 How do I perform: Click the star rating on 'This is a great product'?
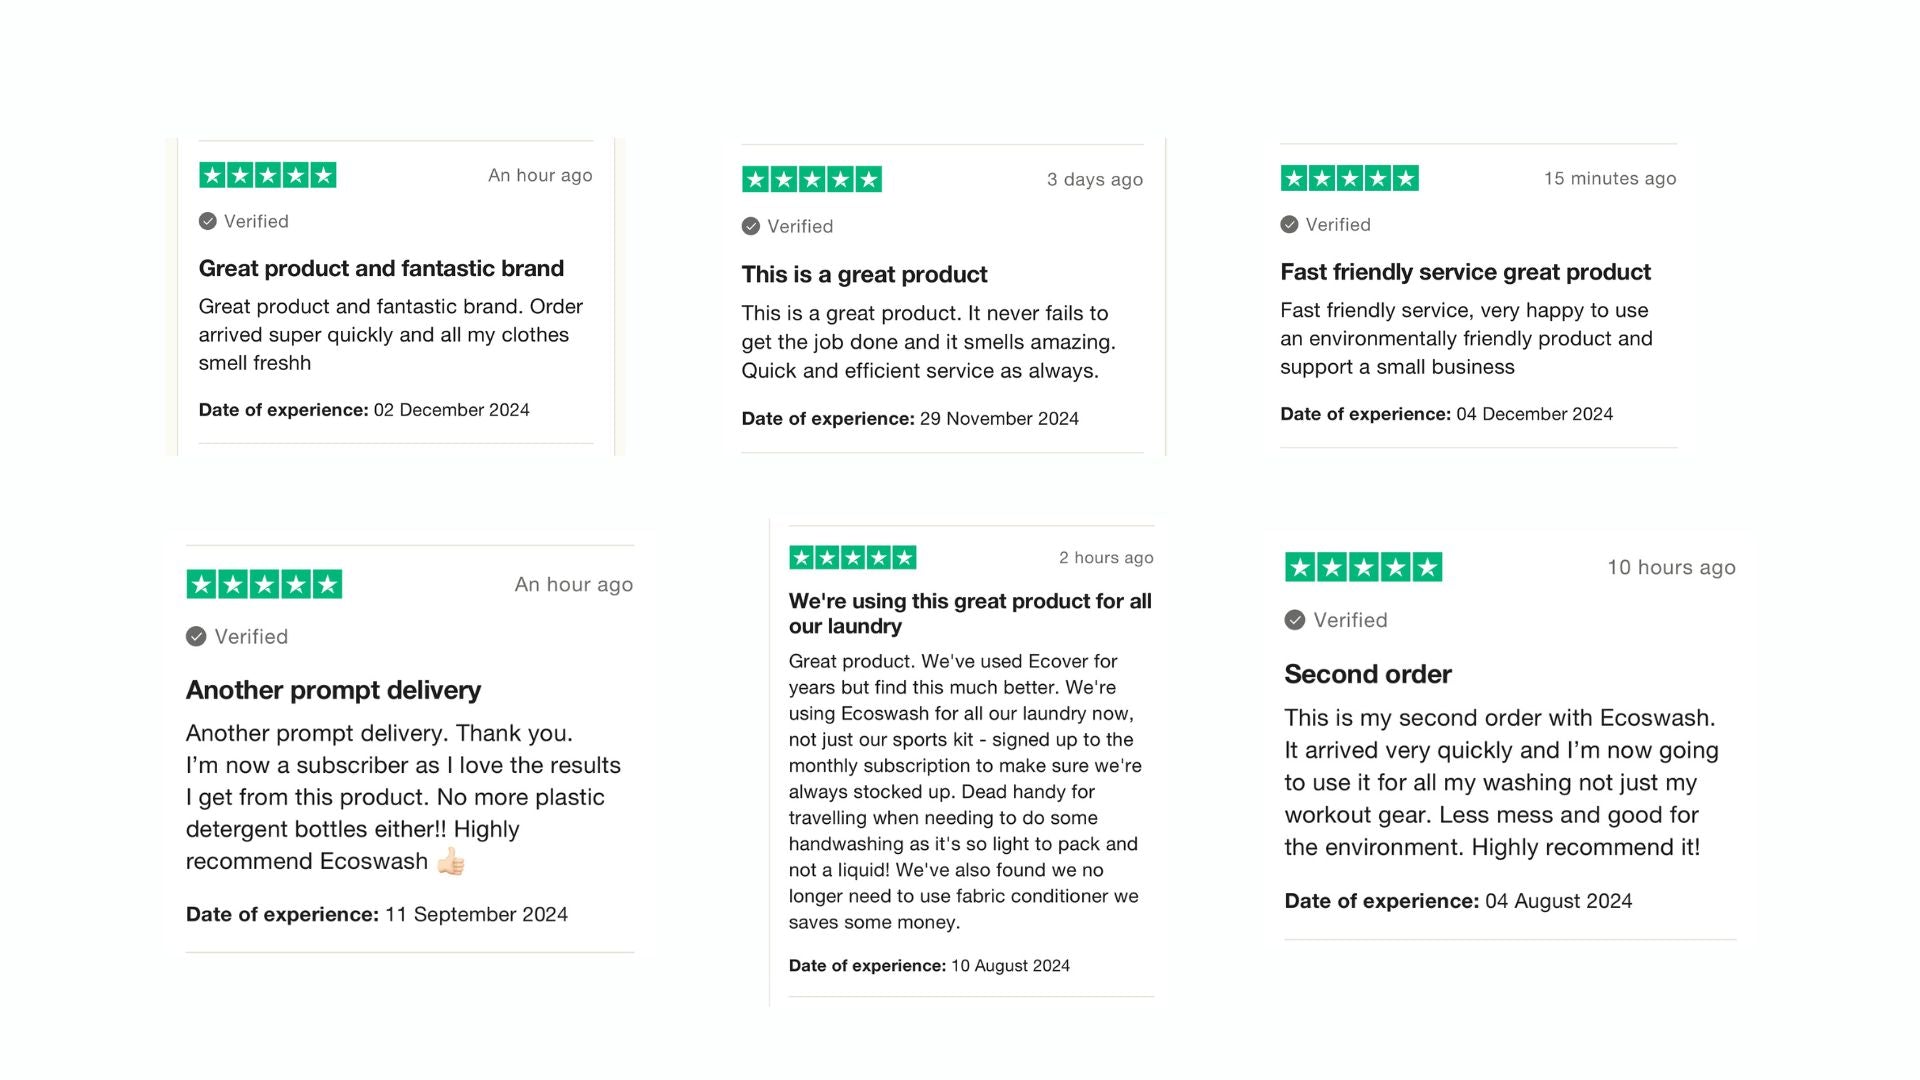point(812,180)
